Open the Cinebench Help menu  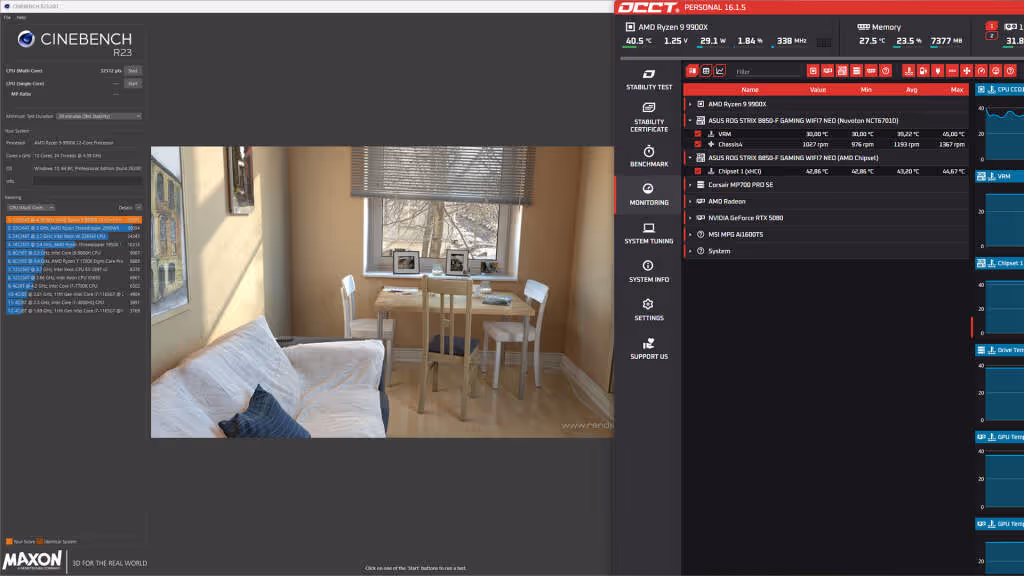[21, 18]
